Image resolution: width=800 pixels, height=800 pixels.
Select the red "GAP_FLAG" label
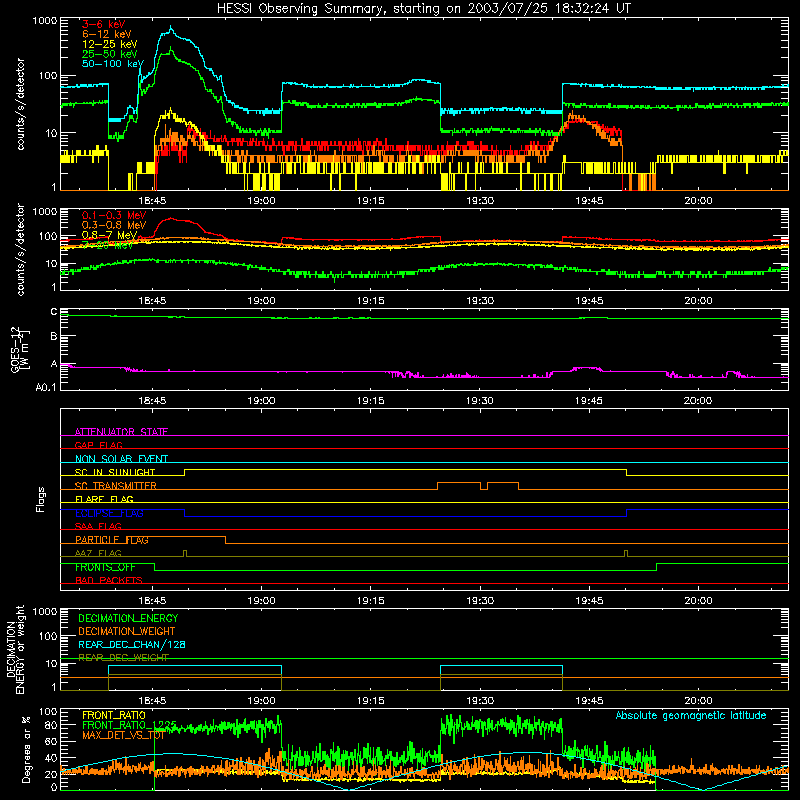click(98, 445)
